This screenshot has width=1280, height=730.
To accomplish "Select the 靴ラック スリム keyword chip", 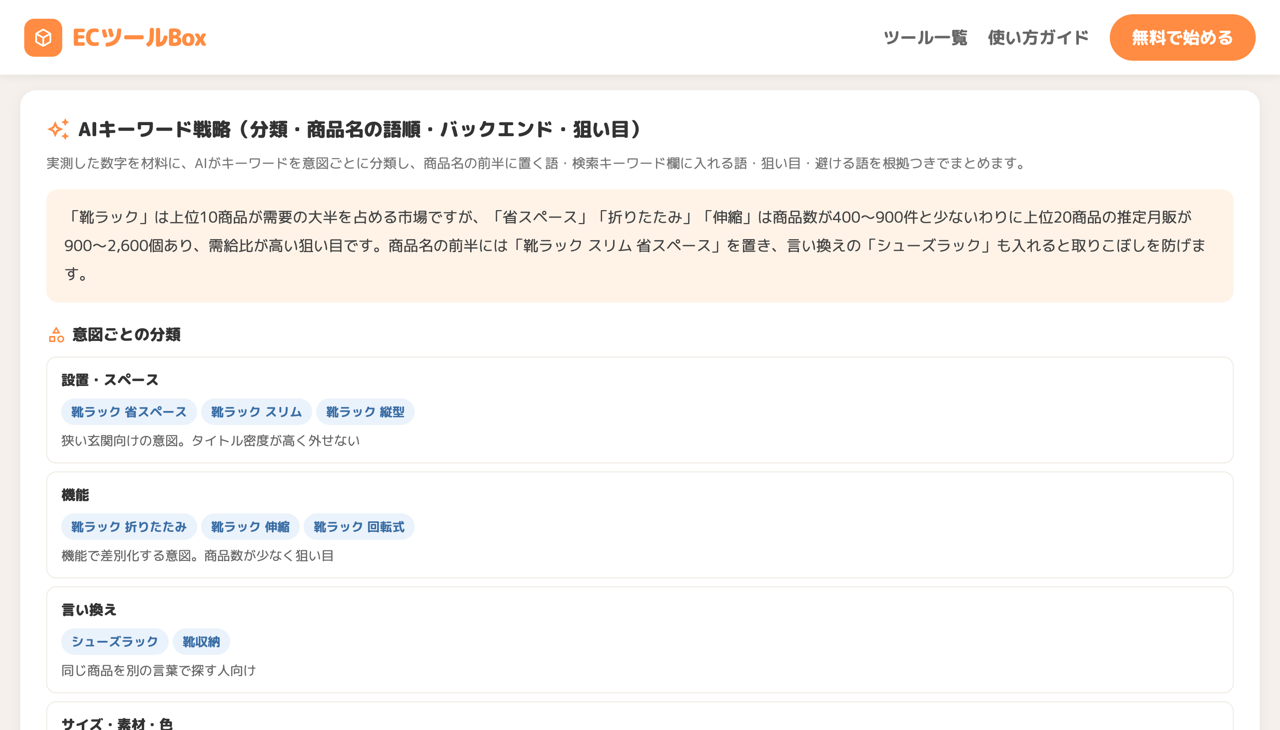I will 256,412.
